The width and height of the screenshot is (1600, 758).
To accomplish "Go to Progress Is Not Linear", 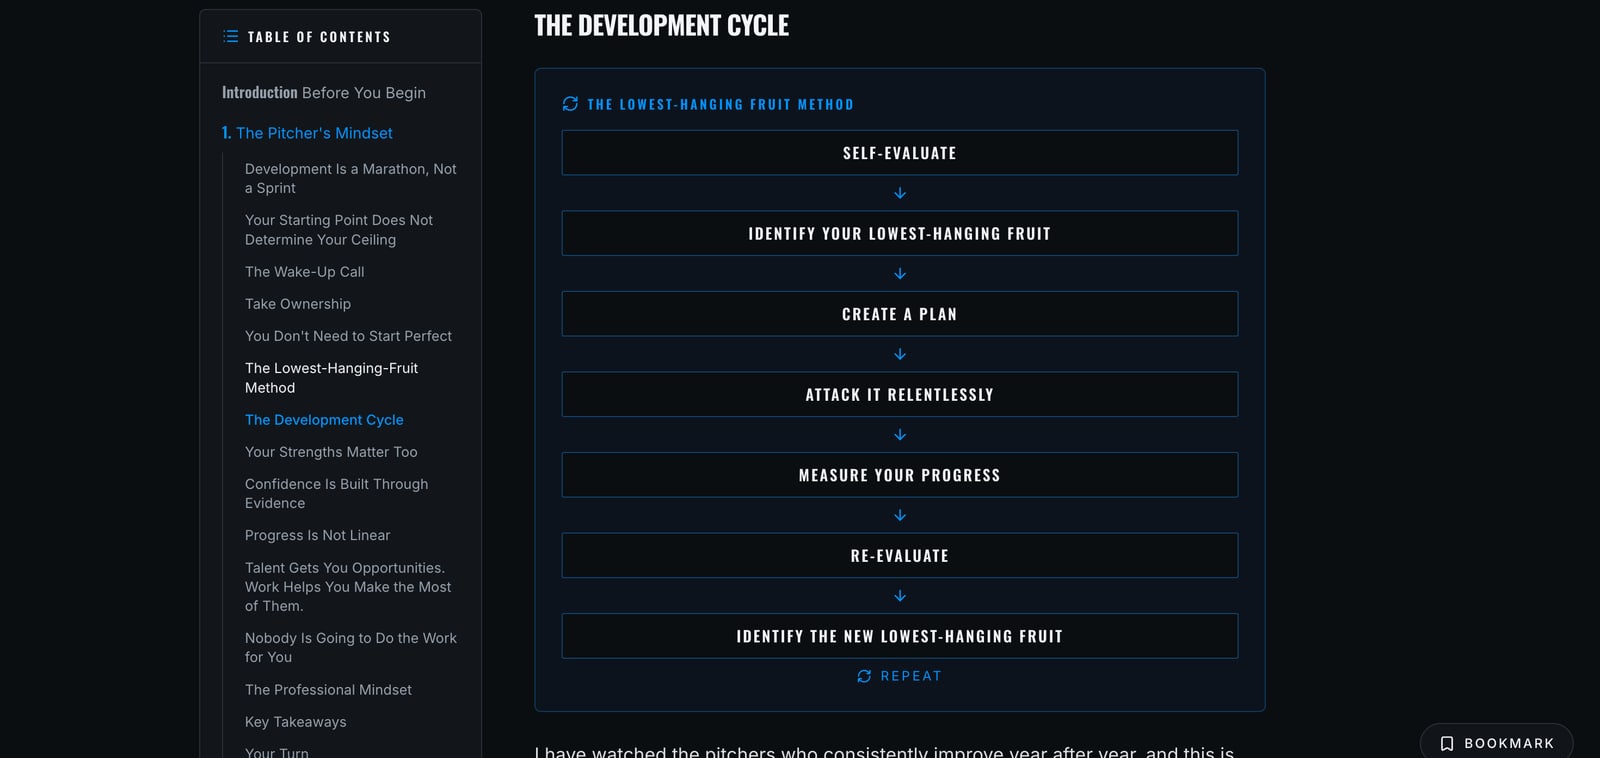I will pos(318,536).
